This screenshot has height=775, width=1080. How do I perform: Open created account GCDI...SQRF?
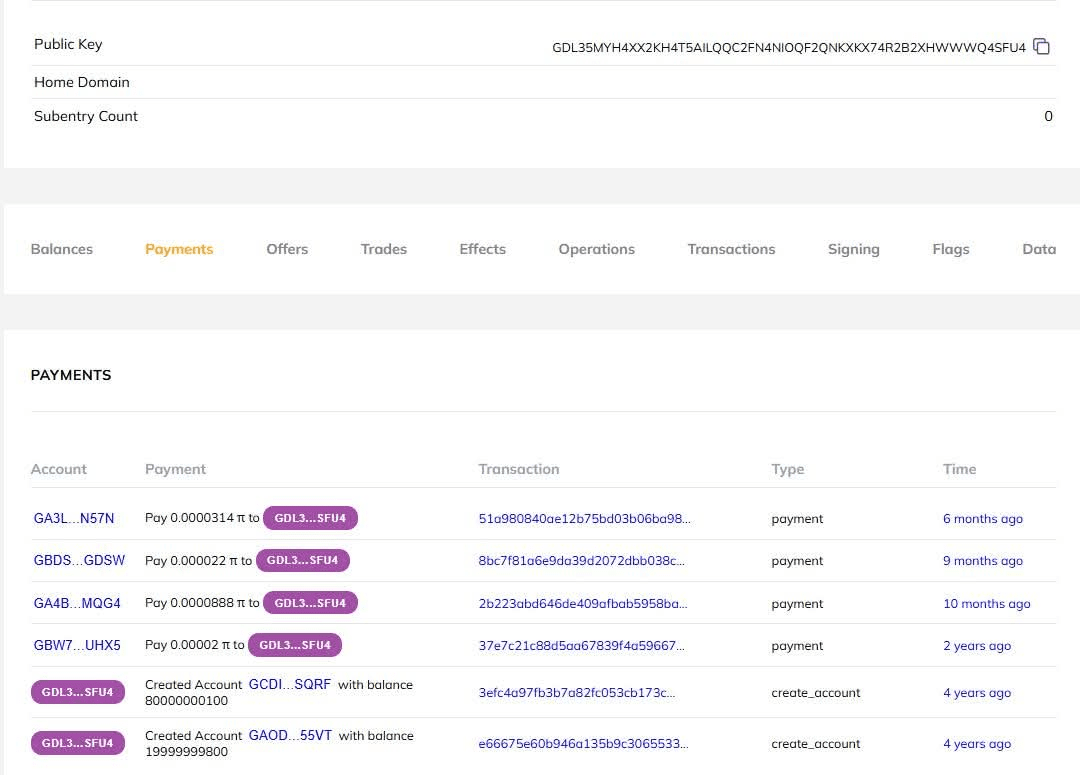(289, 685)
